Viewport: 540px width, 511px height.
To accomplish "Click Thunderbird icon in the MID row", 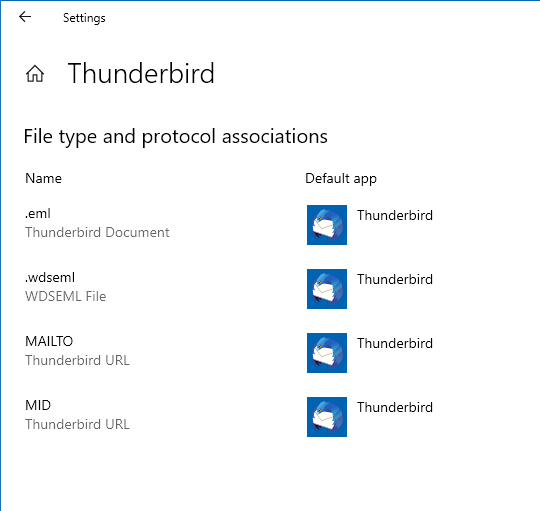I will [327, 417].
